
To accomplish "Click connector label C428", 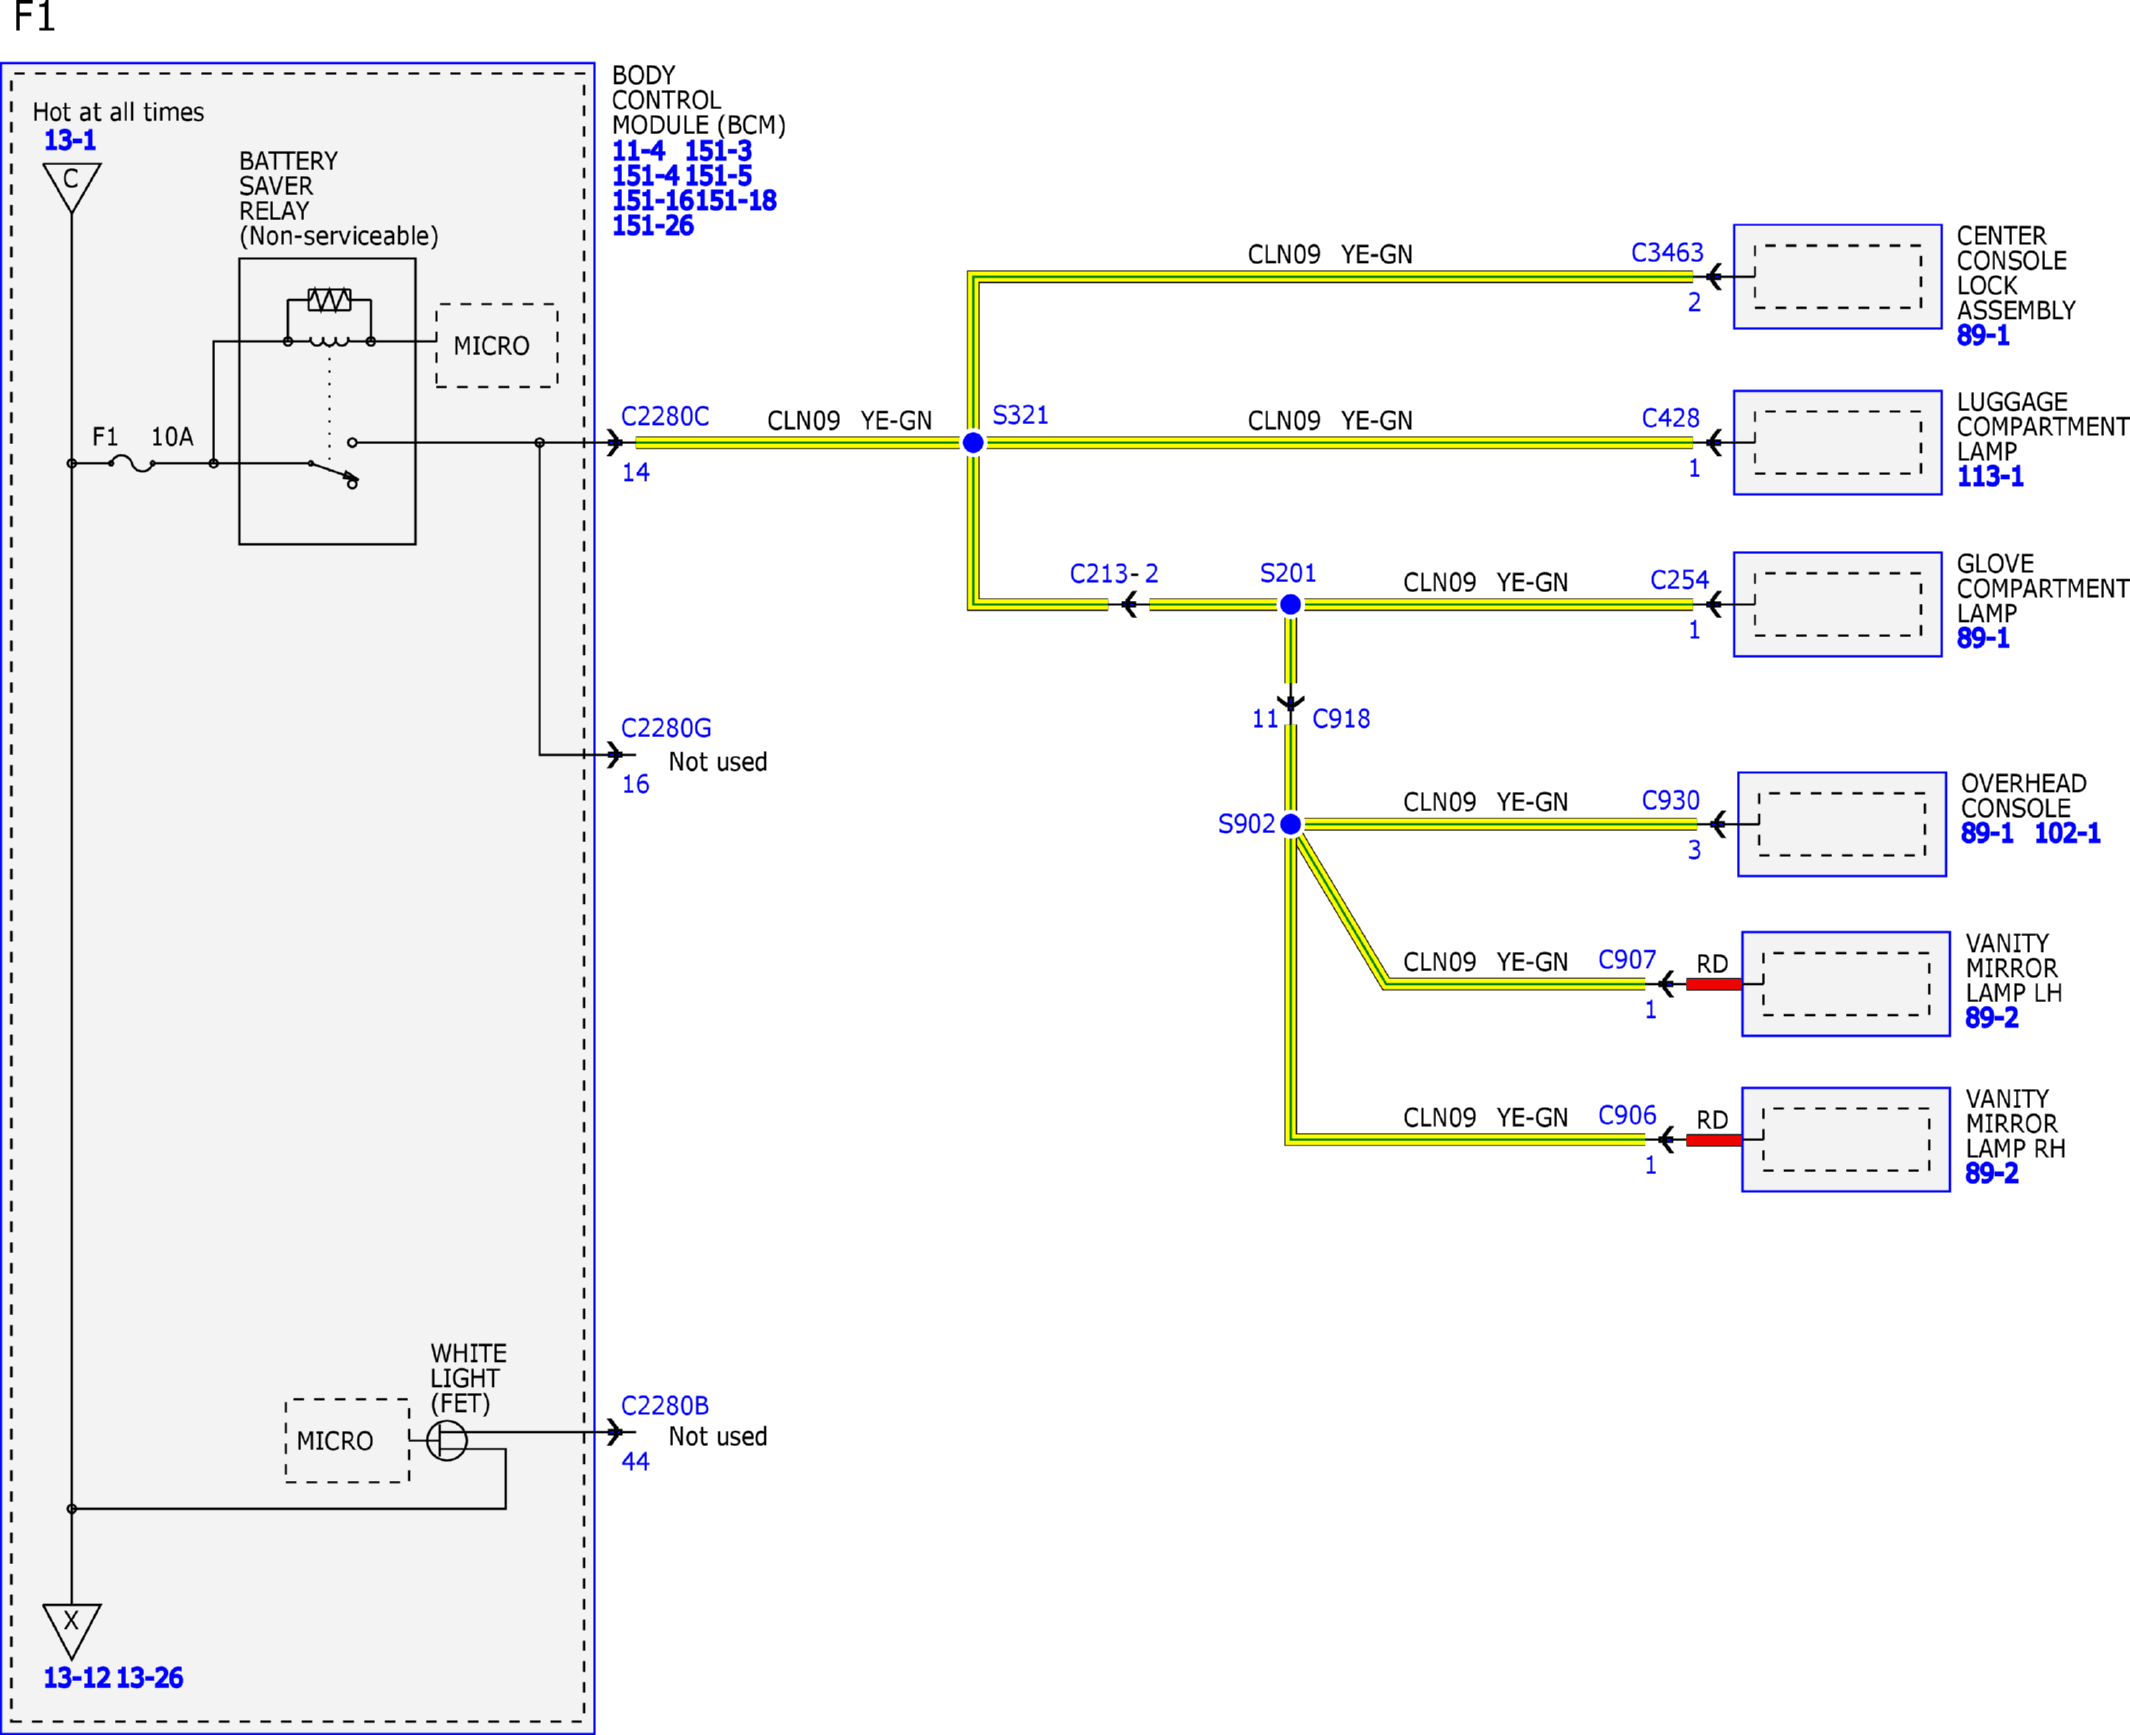I will [x=1670, y=418].
